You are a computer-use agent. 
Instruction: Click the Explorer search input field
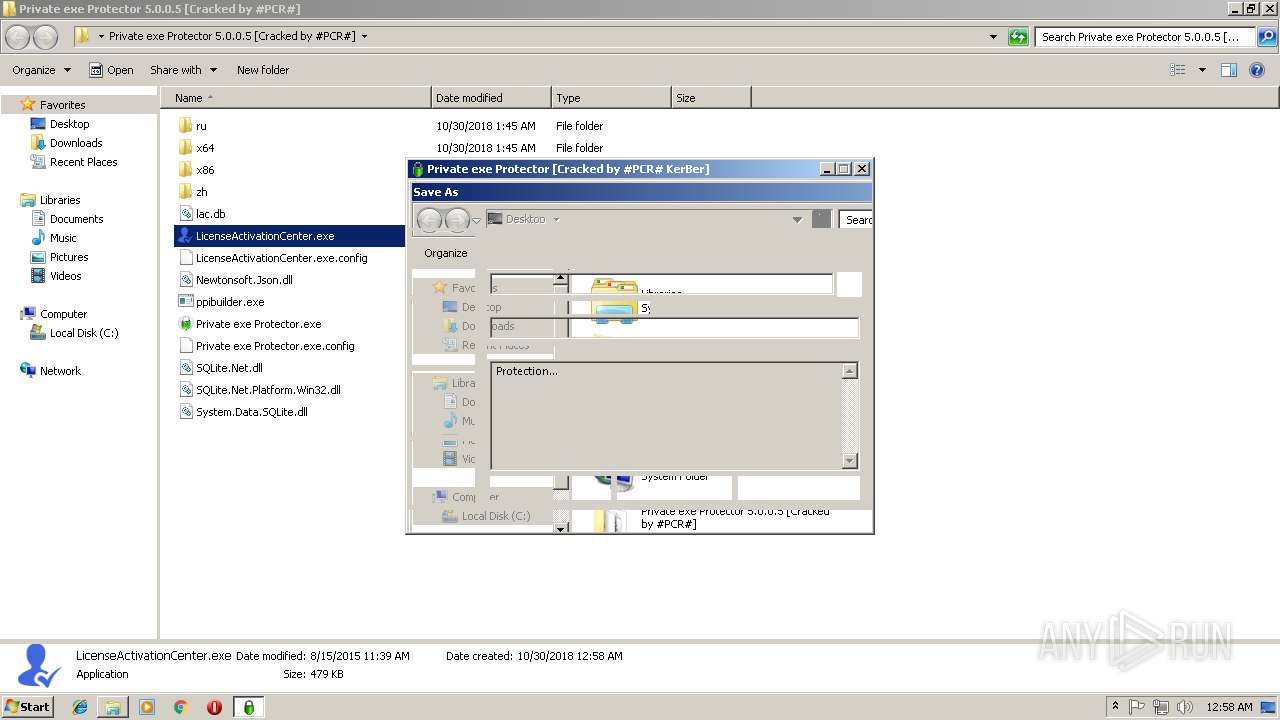[x=1145, y=37]
